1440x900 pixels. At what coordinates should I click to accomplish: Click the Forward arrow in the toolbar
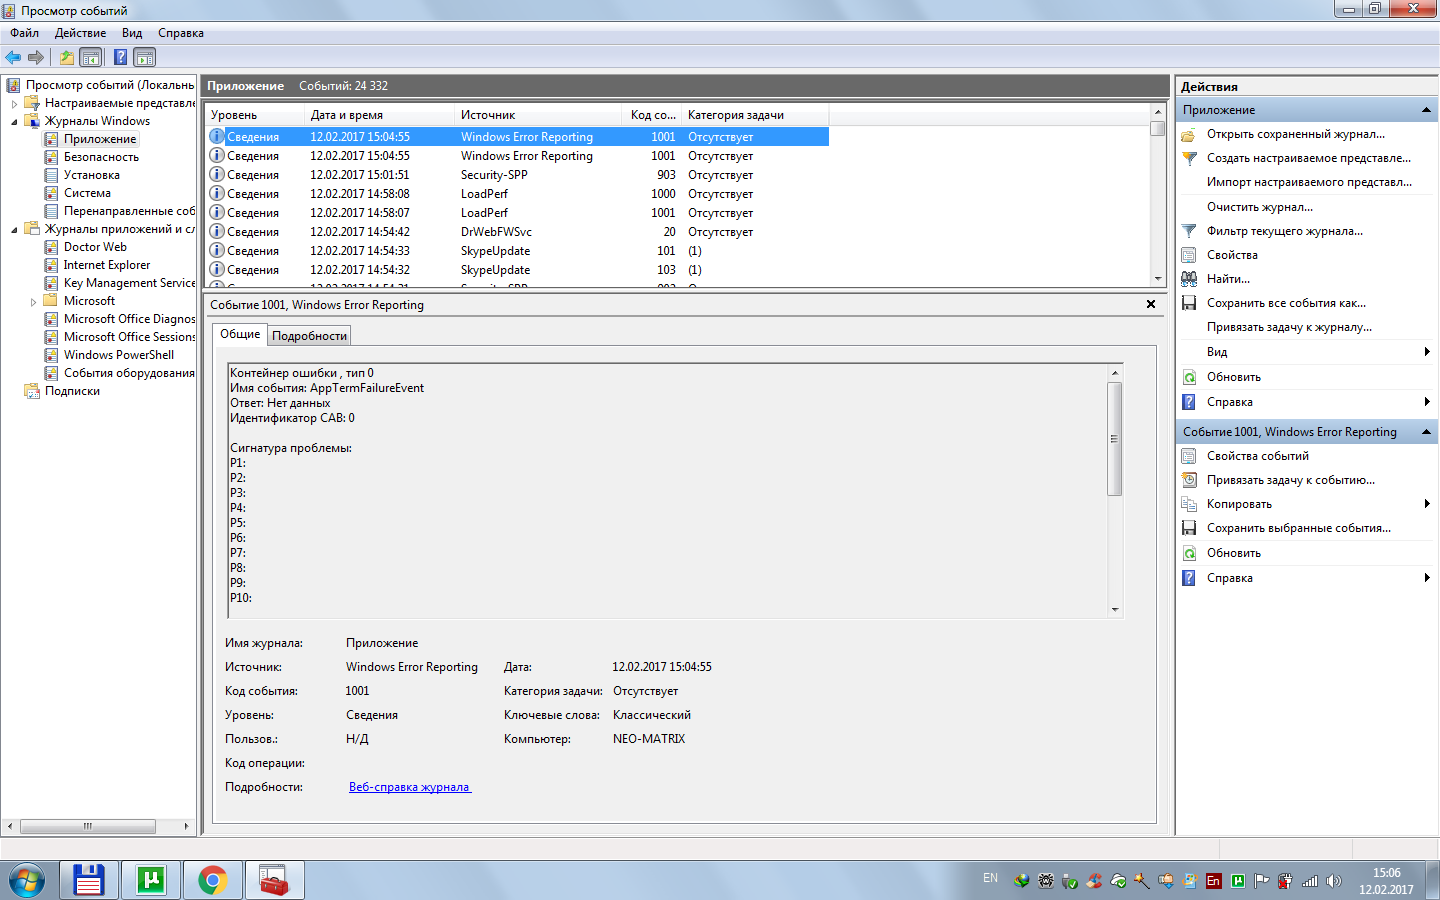click(x=36, y=57)
